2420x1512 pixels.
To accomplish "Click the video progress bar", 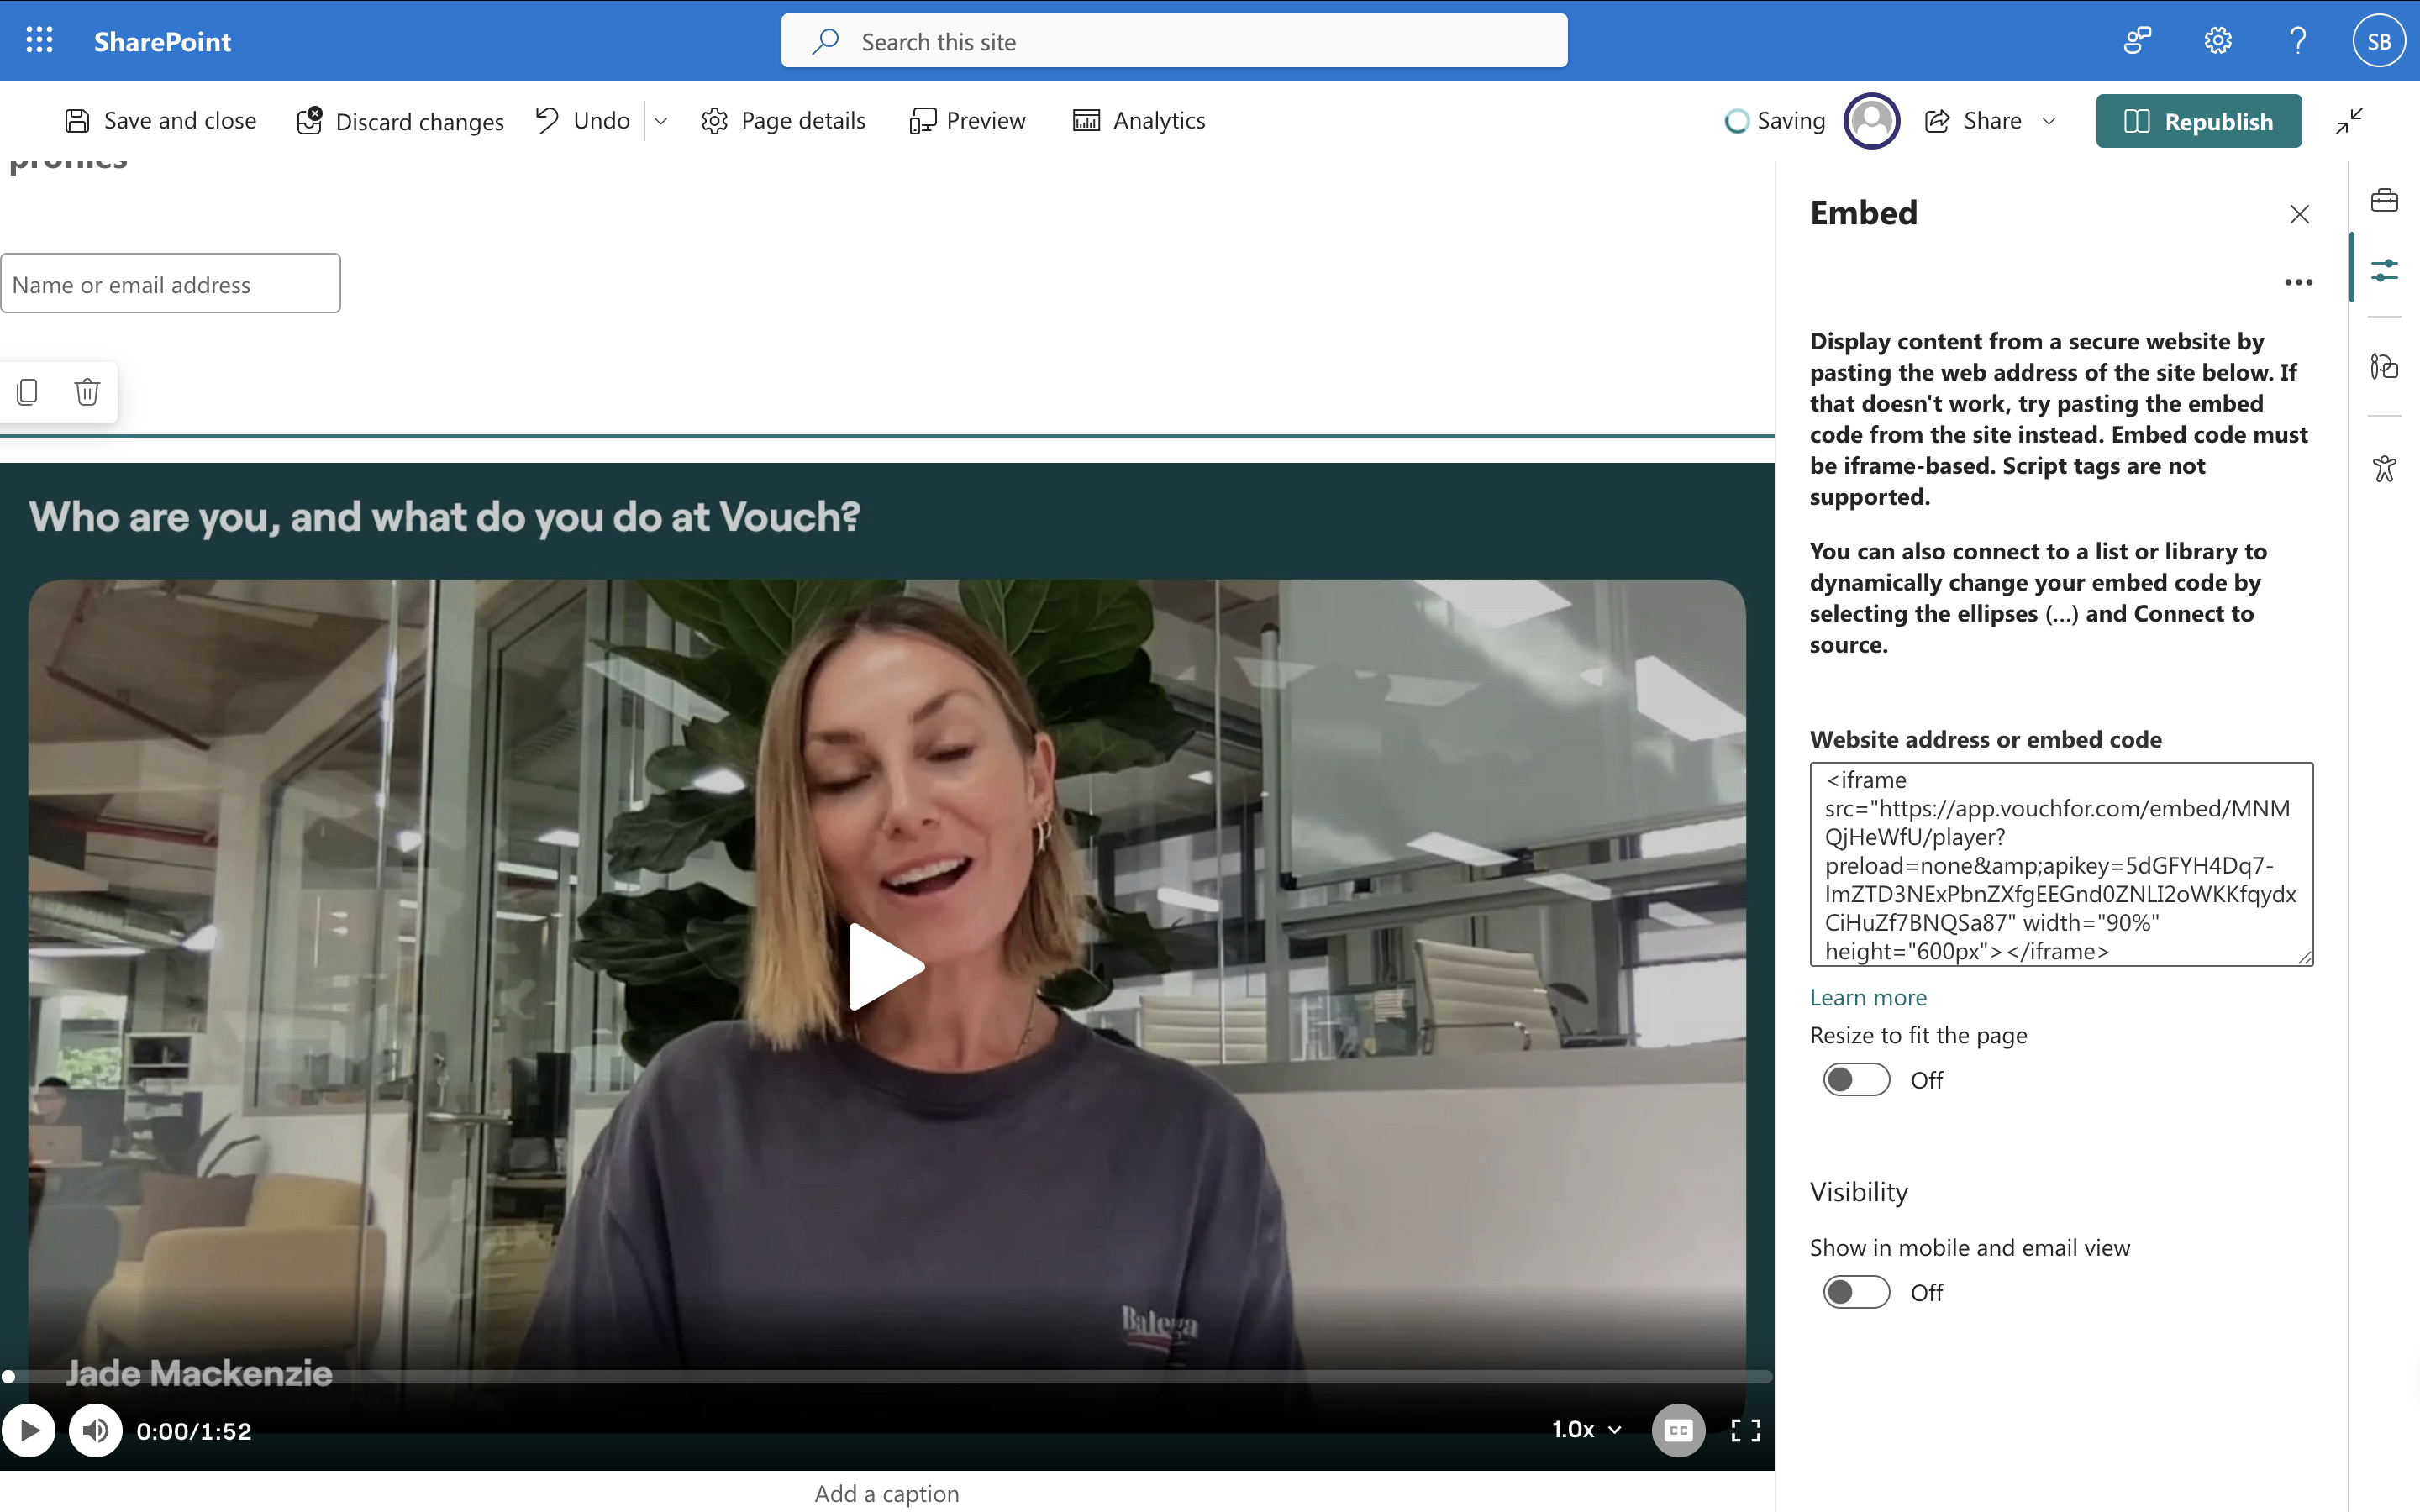I will click(890, 1377).
